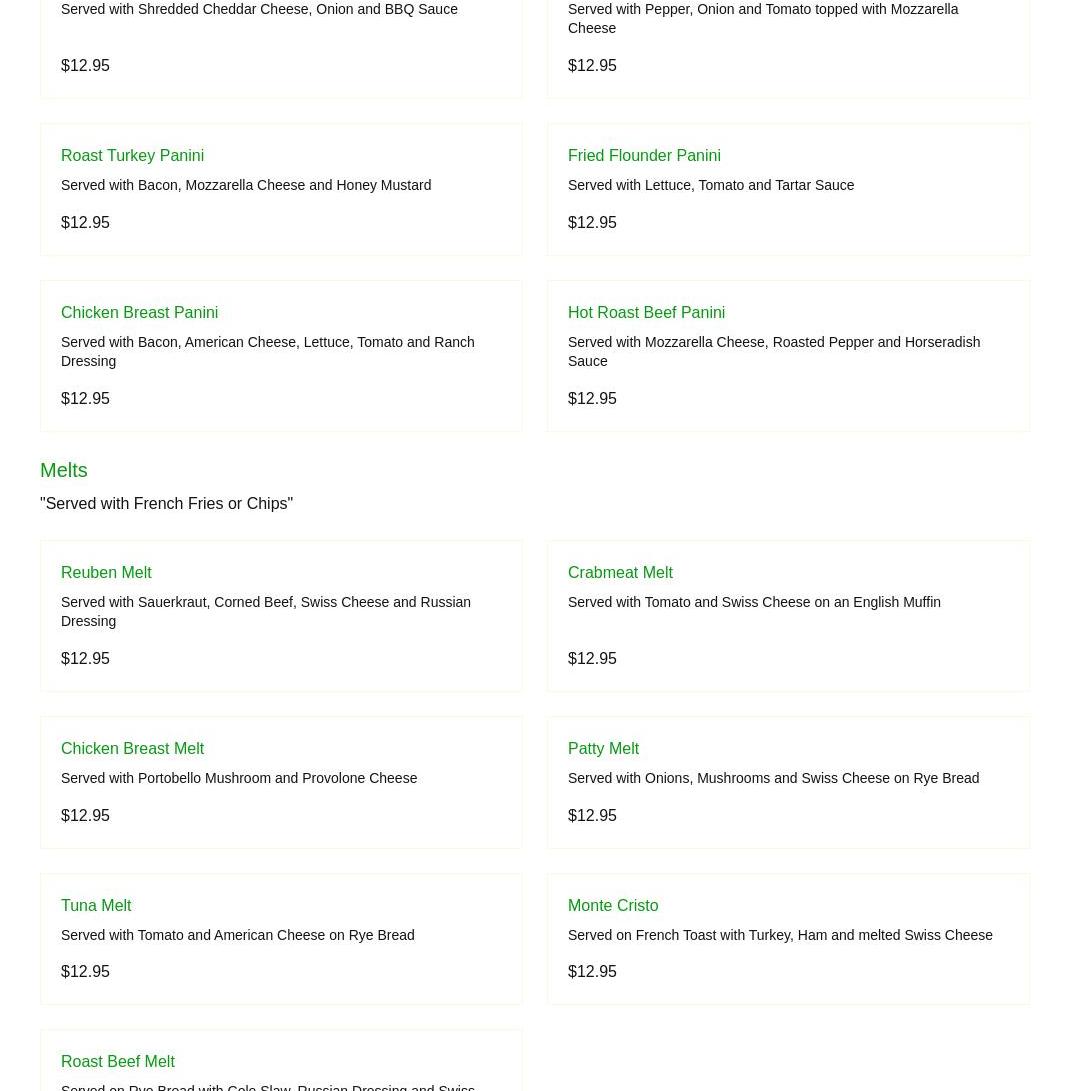Open the Reuben Melt item

click(x=106, y=573)
